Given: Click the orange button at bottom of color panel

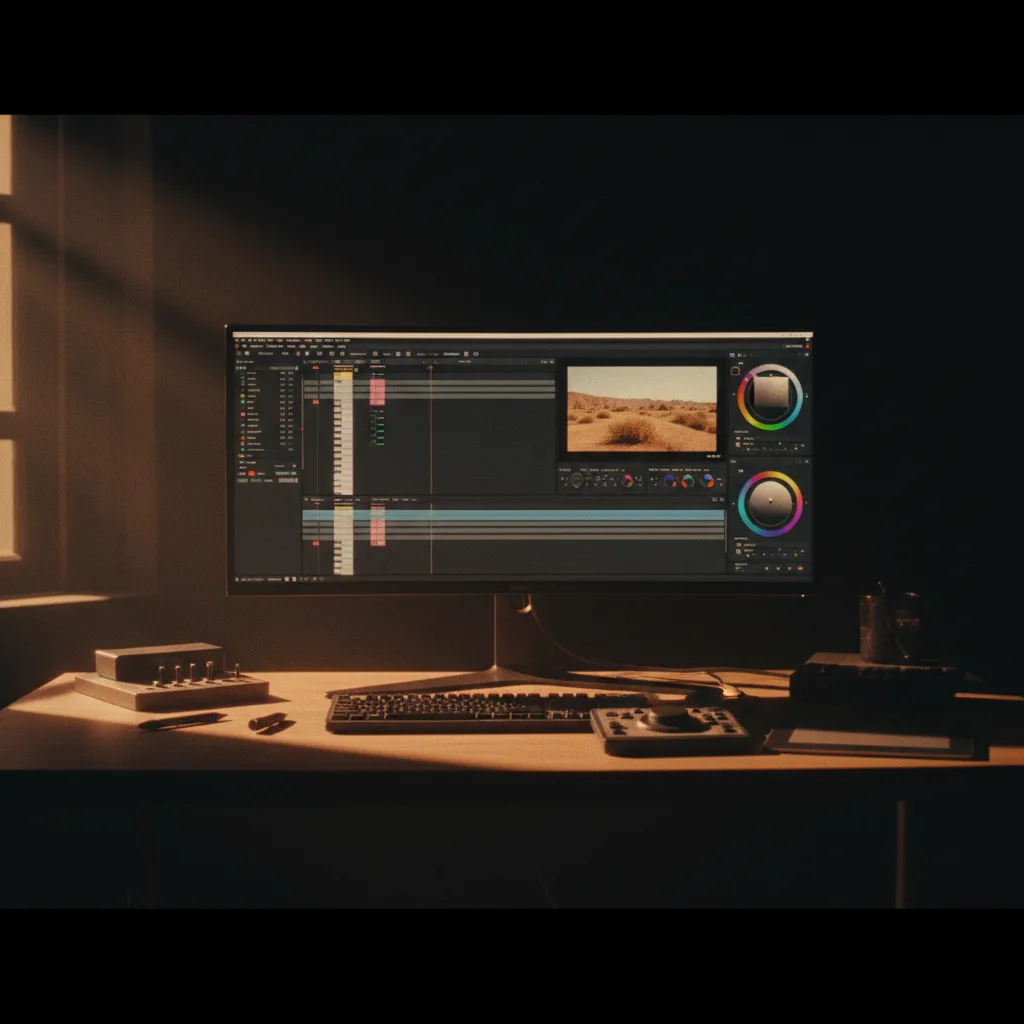Looking at the screenshot, I should click(x=800, y=568).
